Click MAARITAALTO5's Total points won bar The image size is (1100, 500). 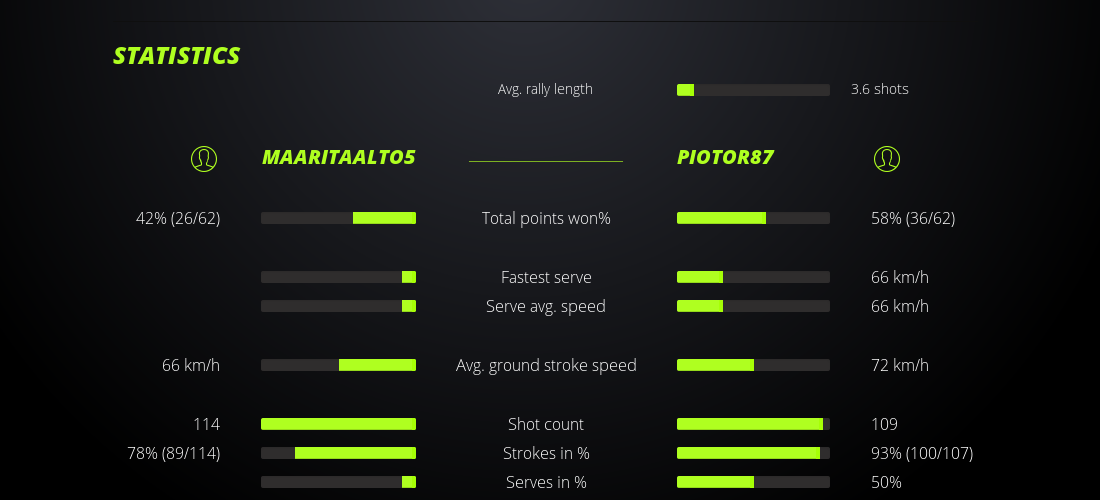click(x=338, y=218)
